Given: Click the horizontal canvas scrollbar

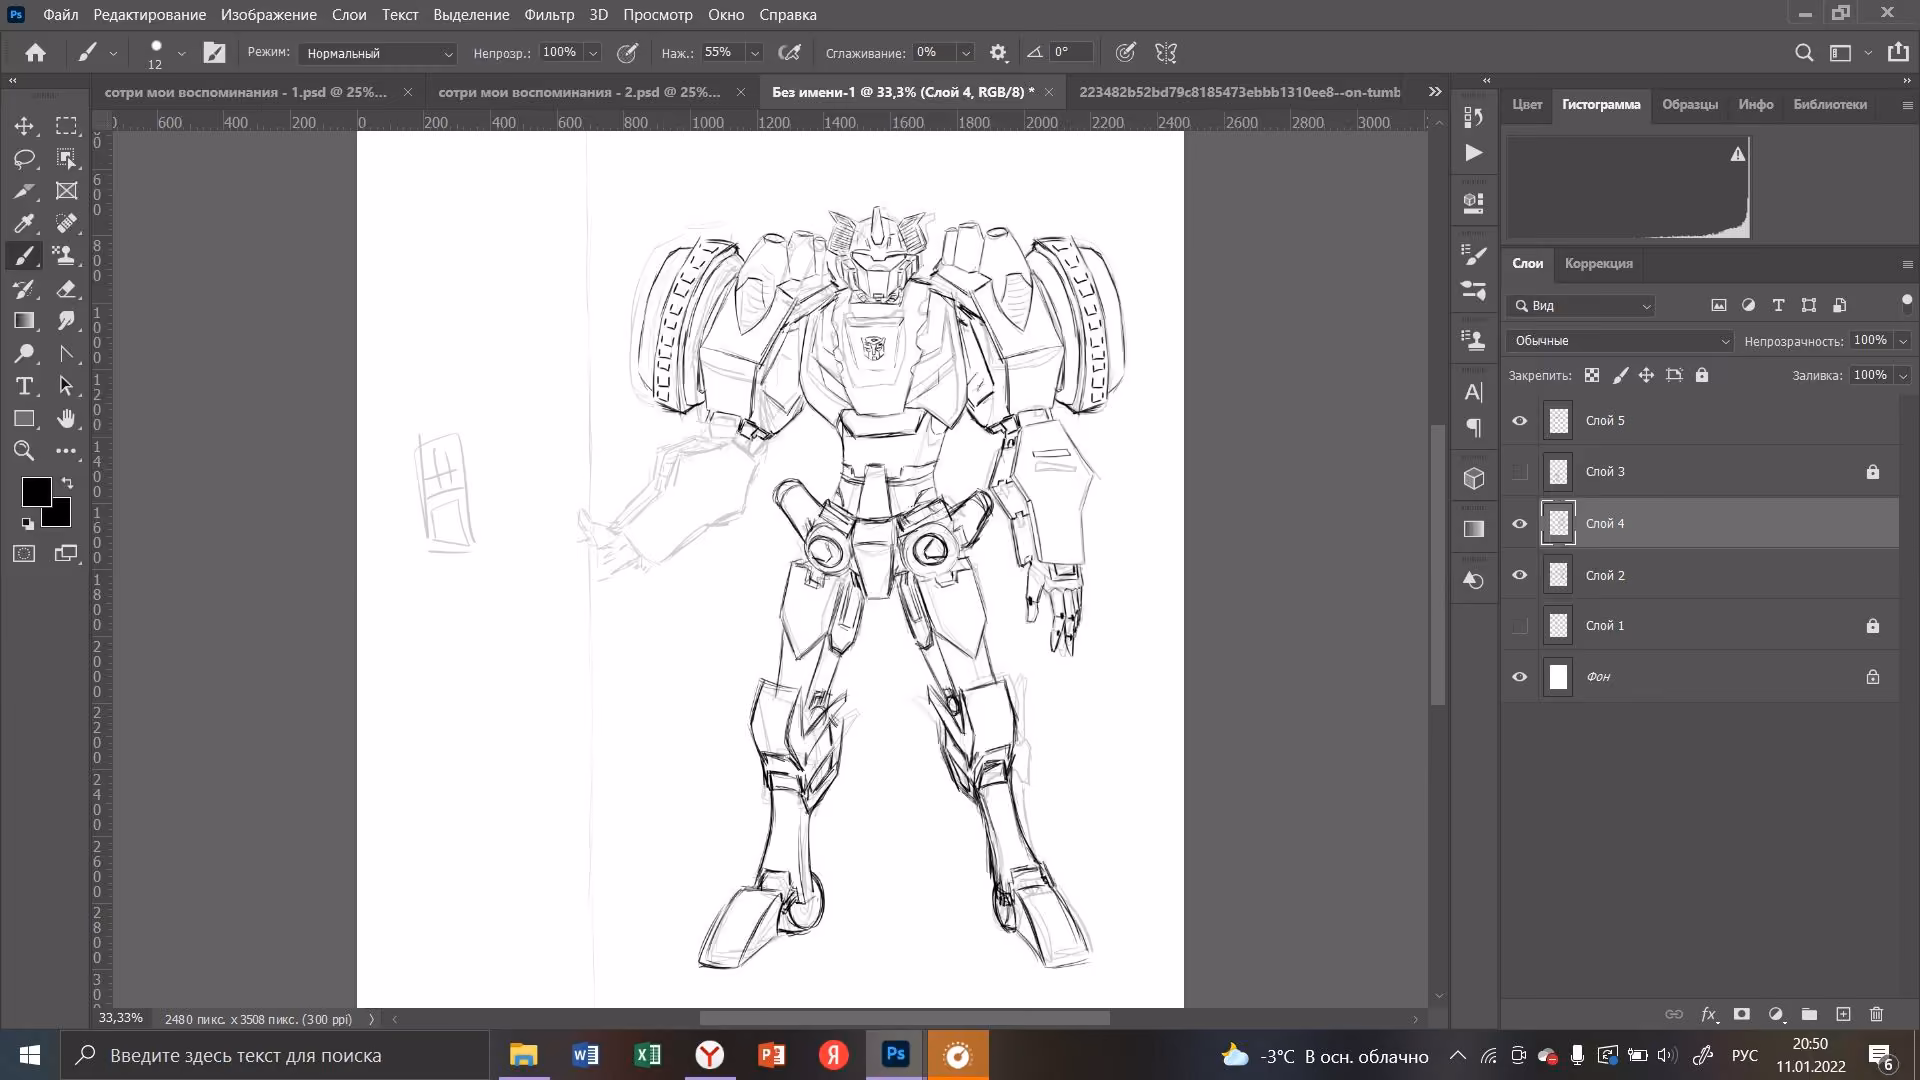Looking at the screenshot, I should (904, 1019).
